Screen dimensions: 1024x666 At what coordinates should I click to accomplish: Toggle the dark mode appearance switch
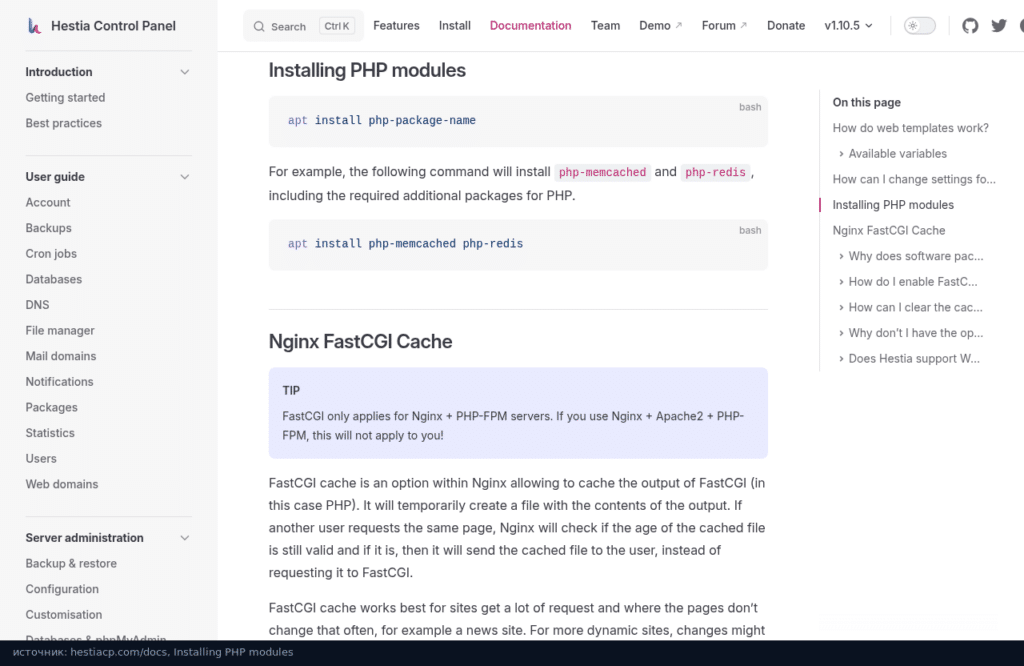click(x=920, y=25)
